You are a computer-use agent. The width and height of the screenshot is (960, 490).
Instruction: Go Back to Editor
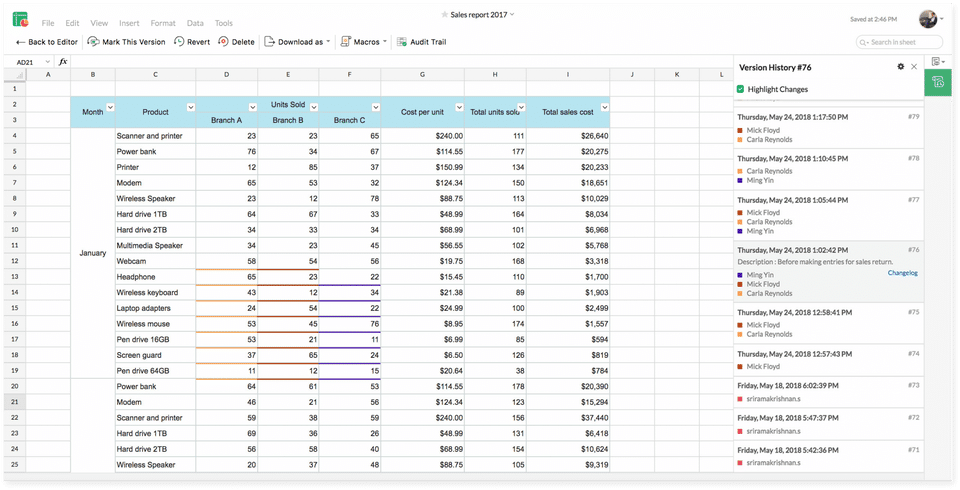(46, 42)
